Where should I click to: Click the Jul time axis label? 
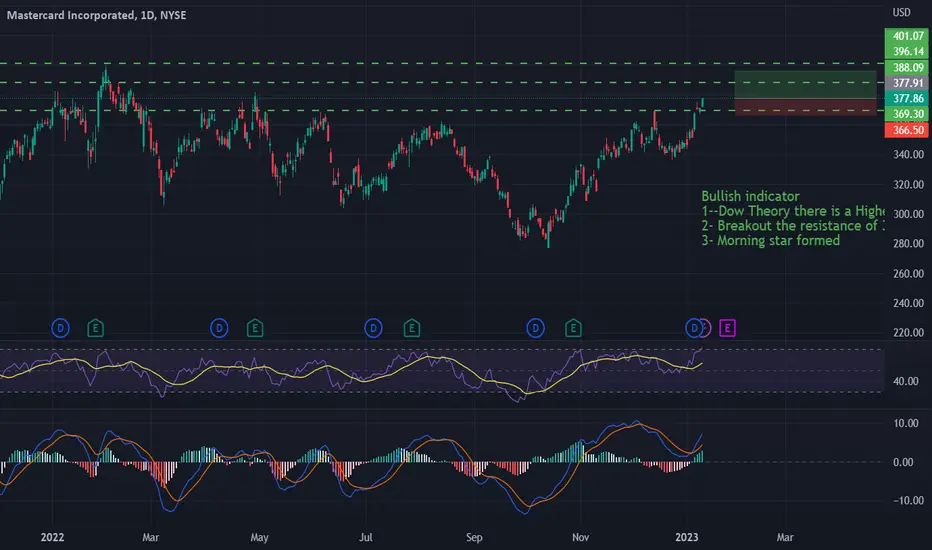click(x=366, y=537)
